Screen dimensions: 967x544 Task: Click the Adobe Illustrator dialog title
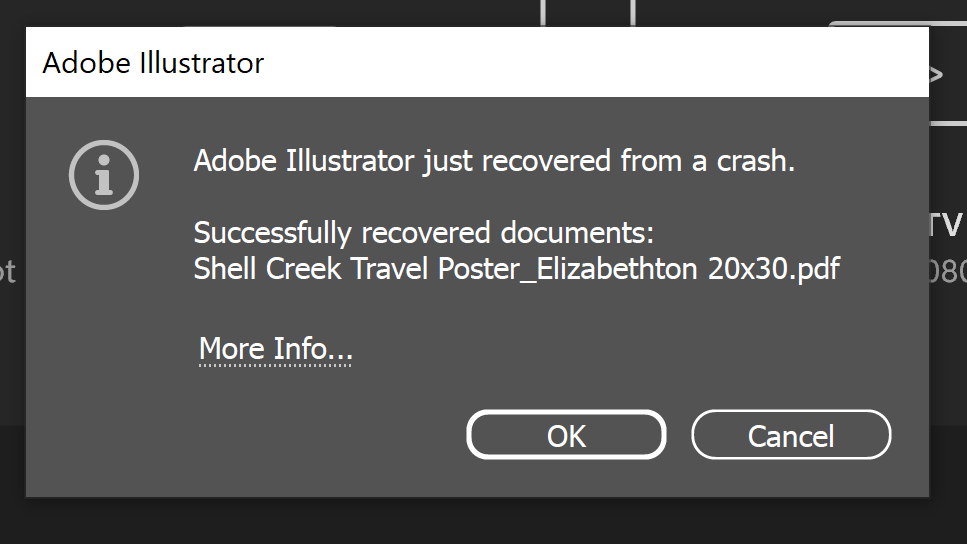point(153,64)
